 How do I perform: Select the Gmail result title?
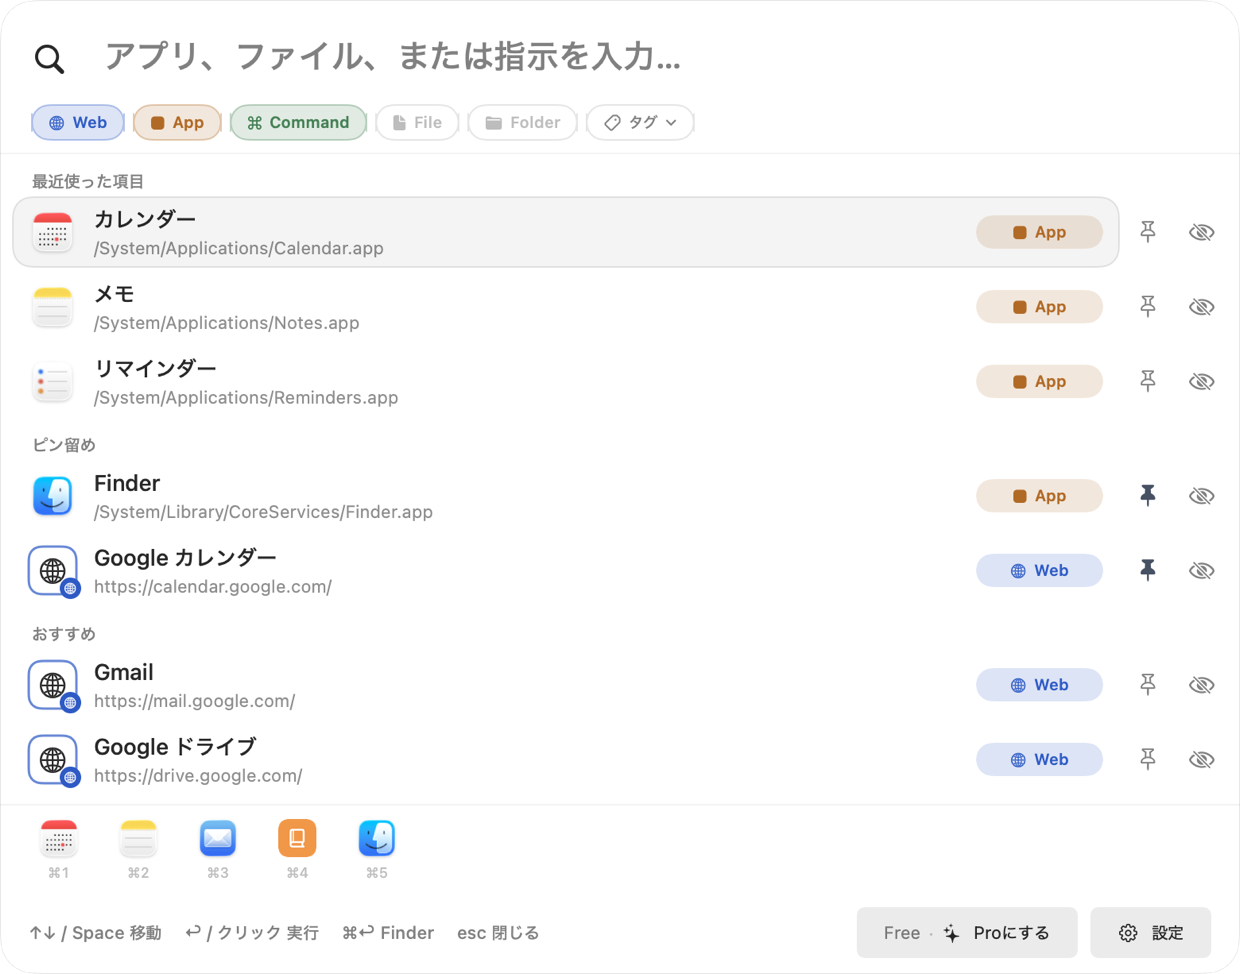coord(124,672)
